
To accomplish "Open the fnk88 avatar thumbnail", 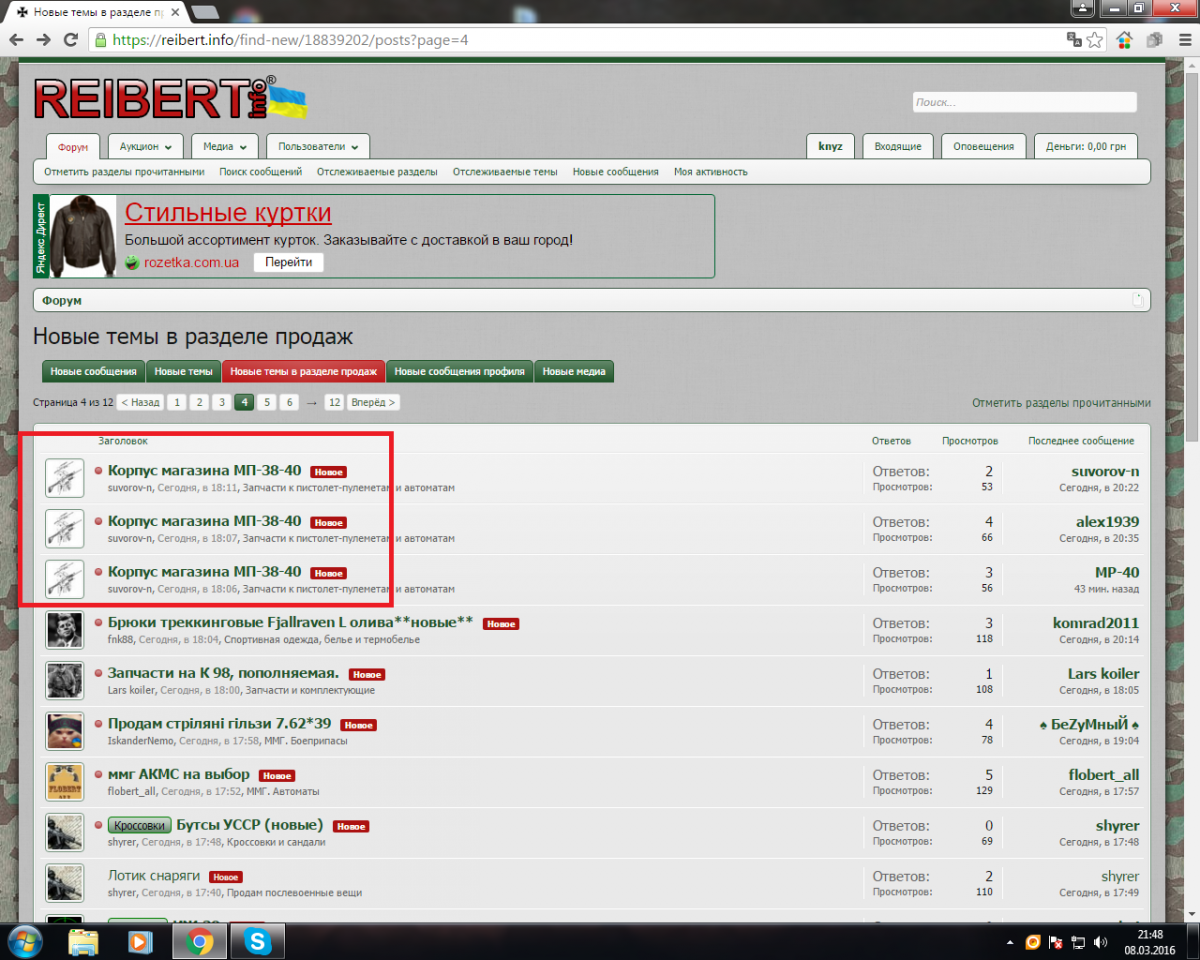I will [64, 630].
